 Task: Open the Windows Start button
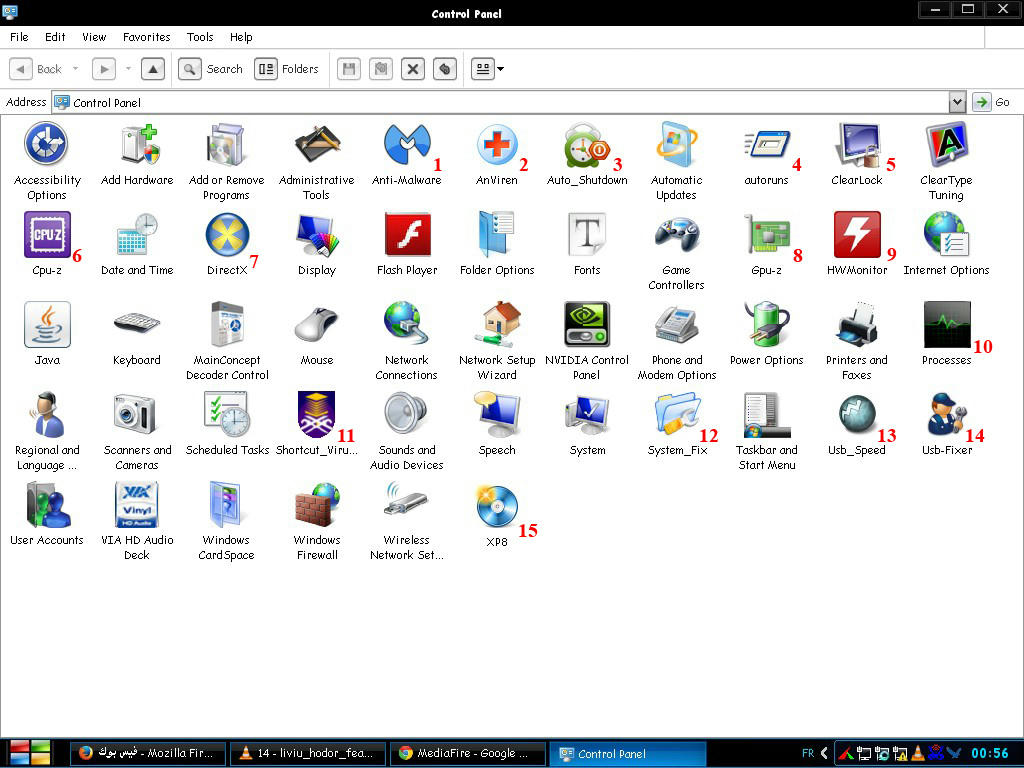tap(30, 753)
